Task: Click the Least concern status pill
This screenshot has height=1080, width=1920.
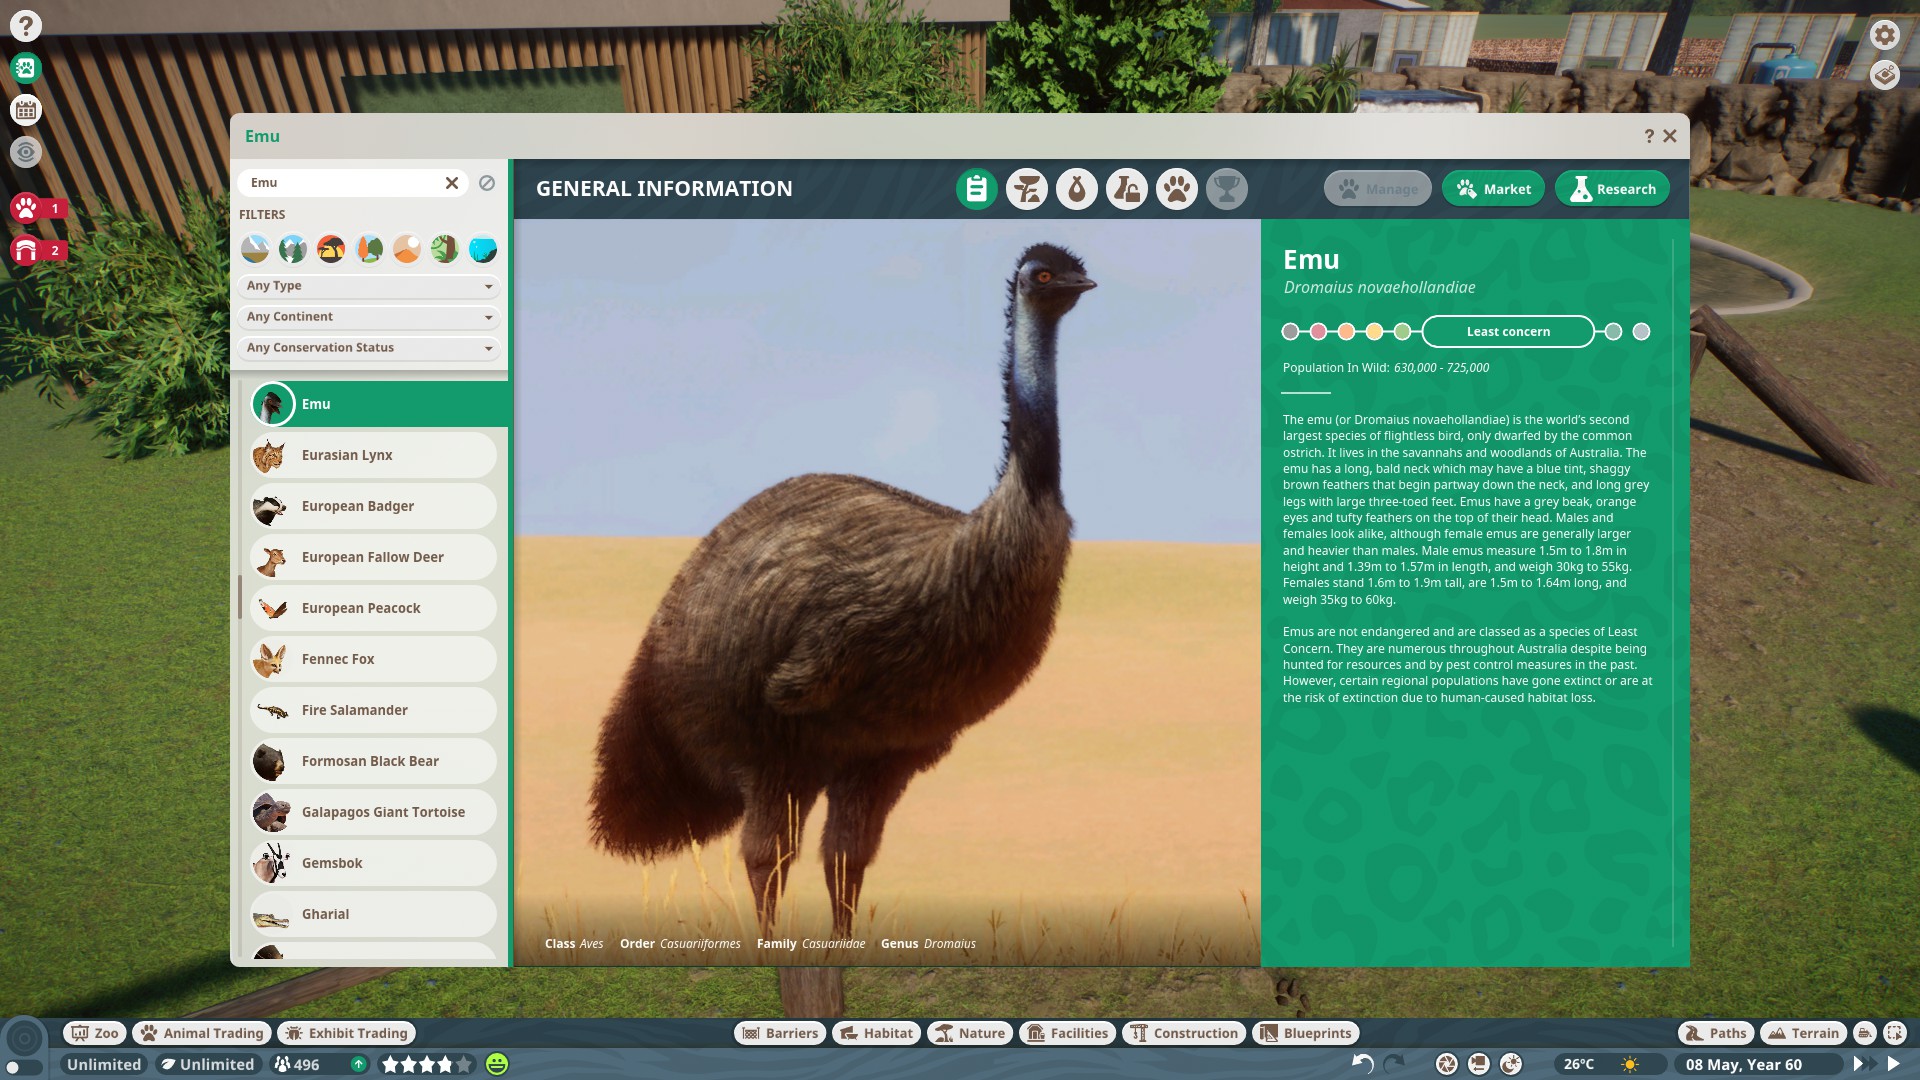Action: tap(1508, 332)
